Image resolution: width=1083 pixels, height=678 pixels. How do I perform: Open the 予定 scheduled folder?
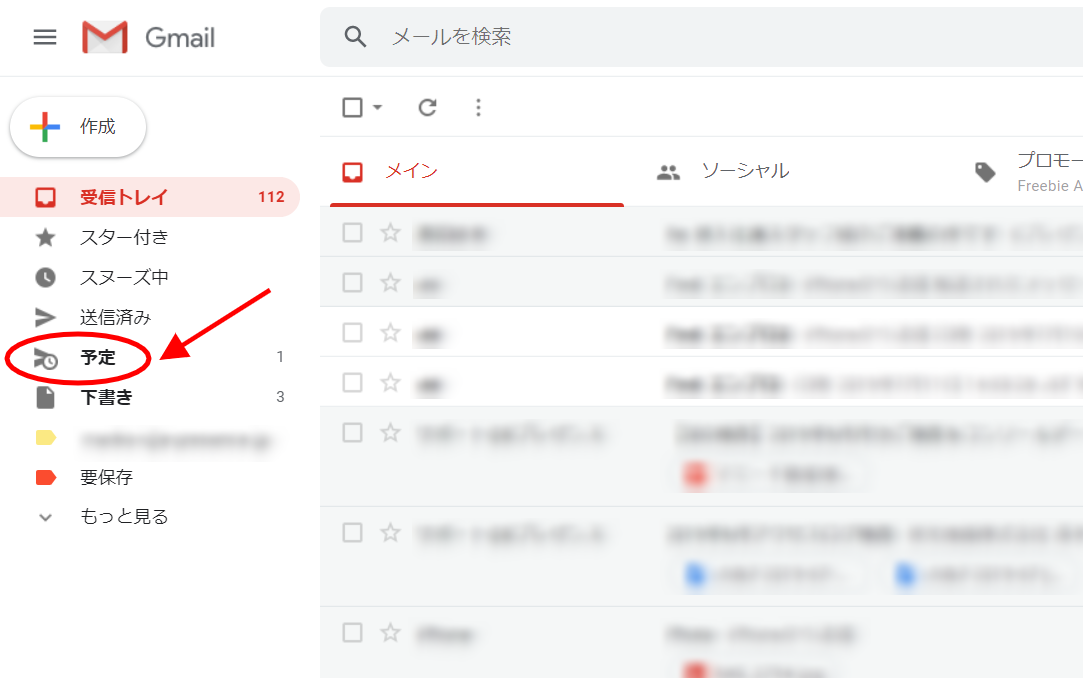point(98,357)
